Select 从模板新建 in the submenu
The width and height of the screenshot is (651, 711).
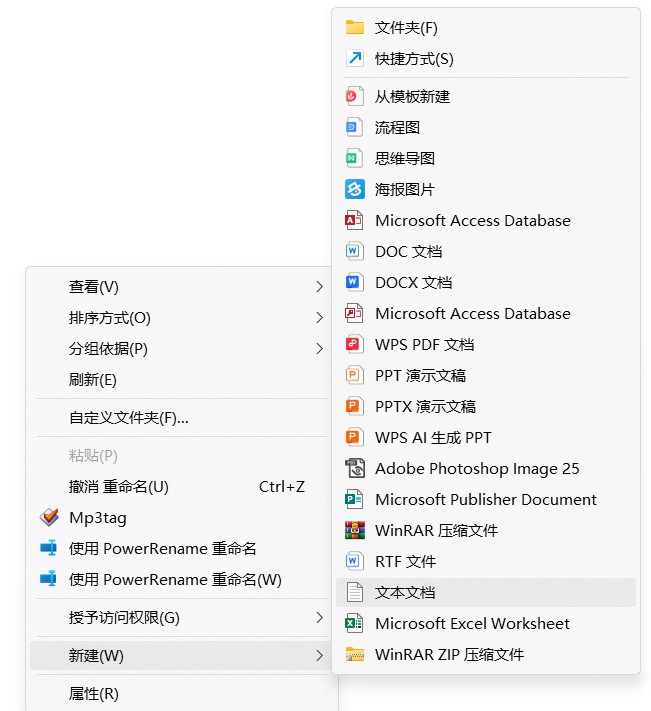pyautogui.click(x=486, y=96)
